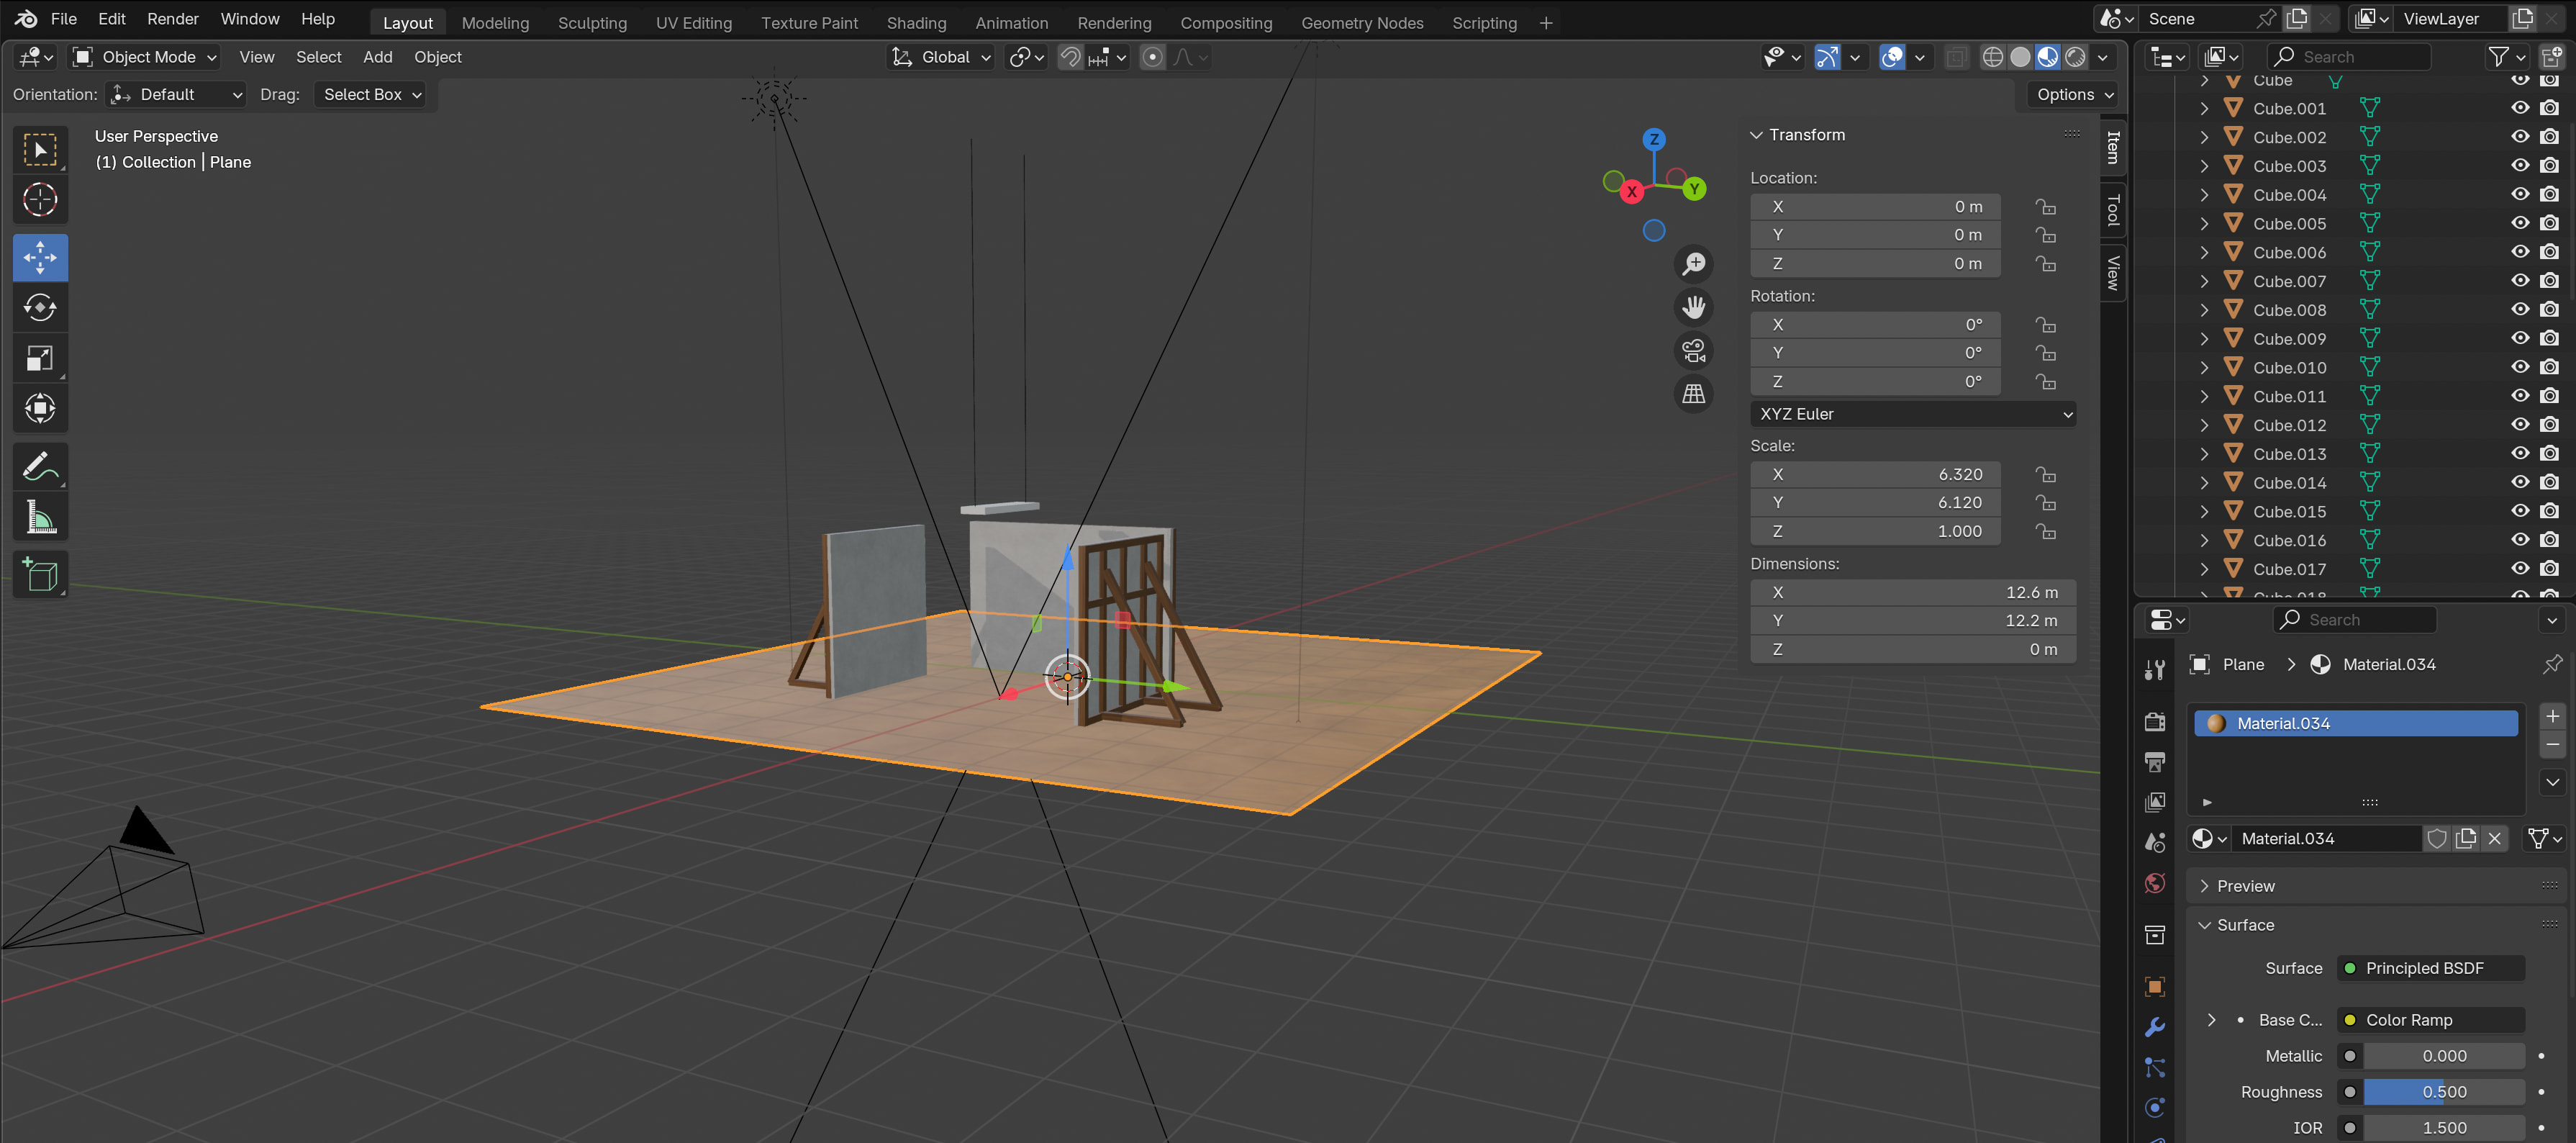Click the pan view hand icon
Image resolution: width=2576 pixels, height=1143 pixels.
pyautogui.click(x=1694, y=307)
